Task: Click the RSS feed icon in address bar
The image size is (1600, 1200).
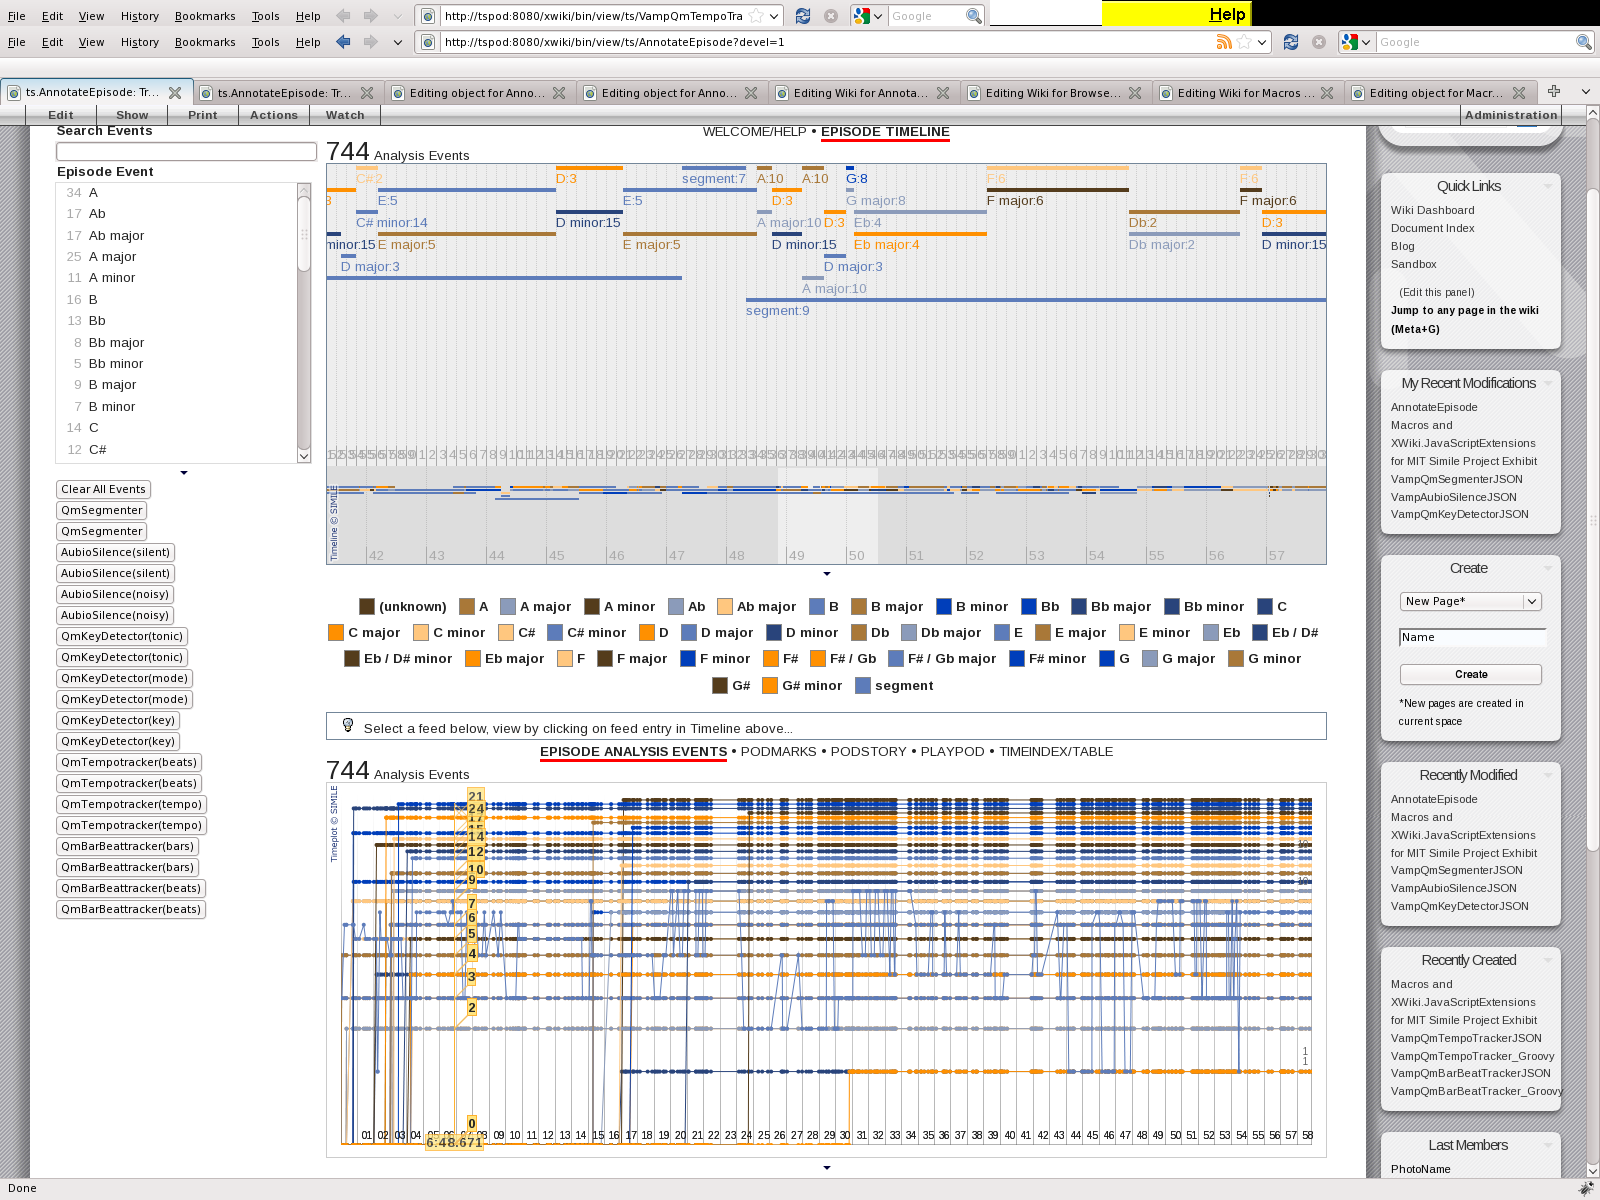Action: [x=1224, y=42]
